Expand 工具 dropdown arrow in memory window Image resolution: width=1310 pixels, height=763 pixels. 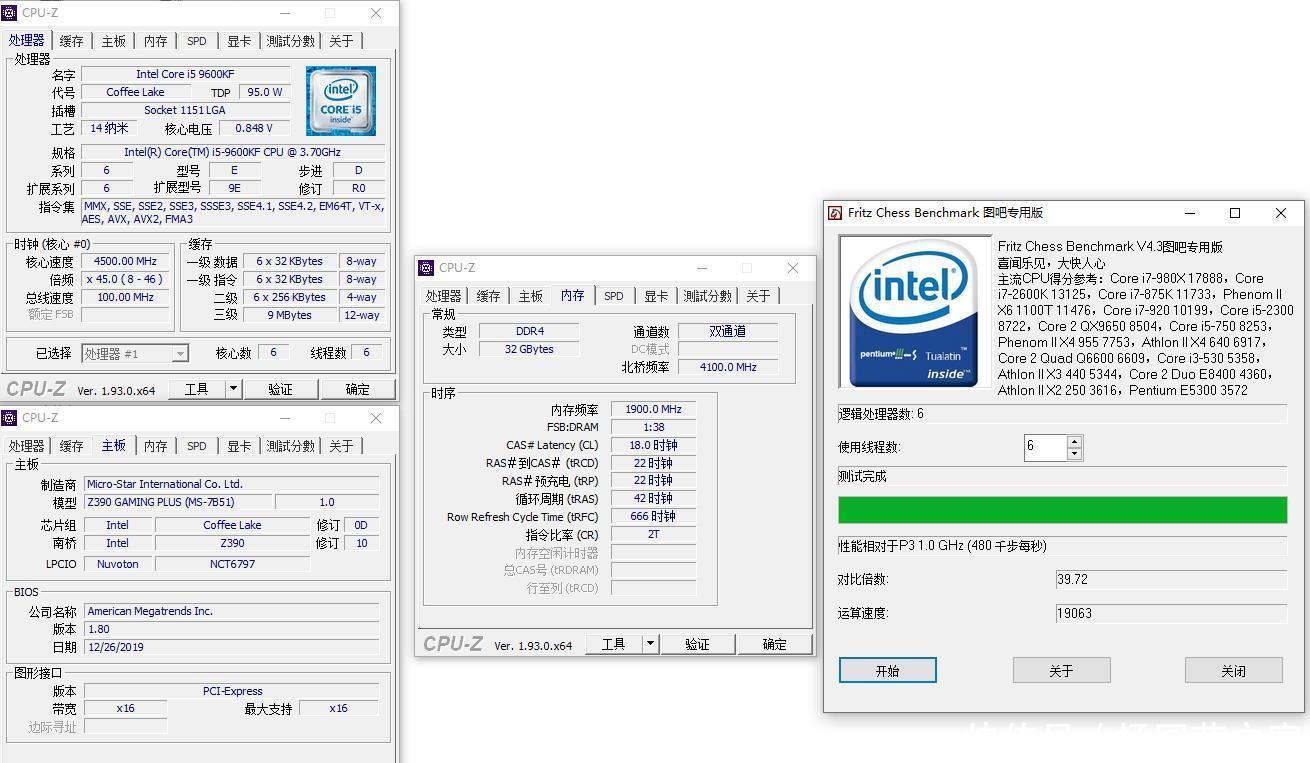pyautogui.click(x=650, y=644)
